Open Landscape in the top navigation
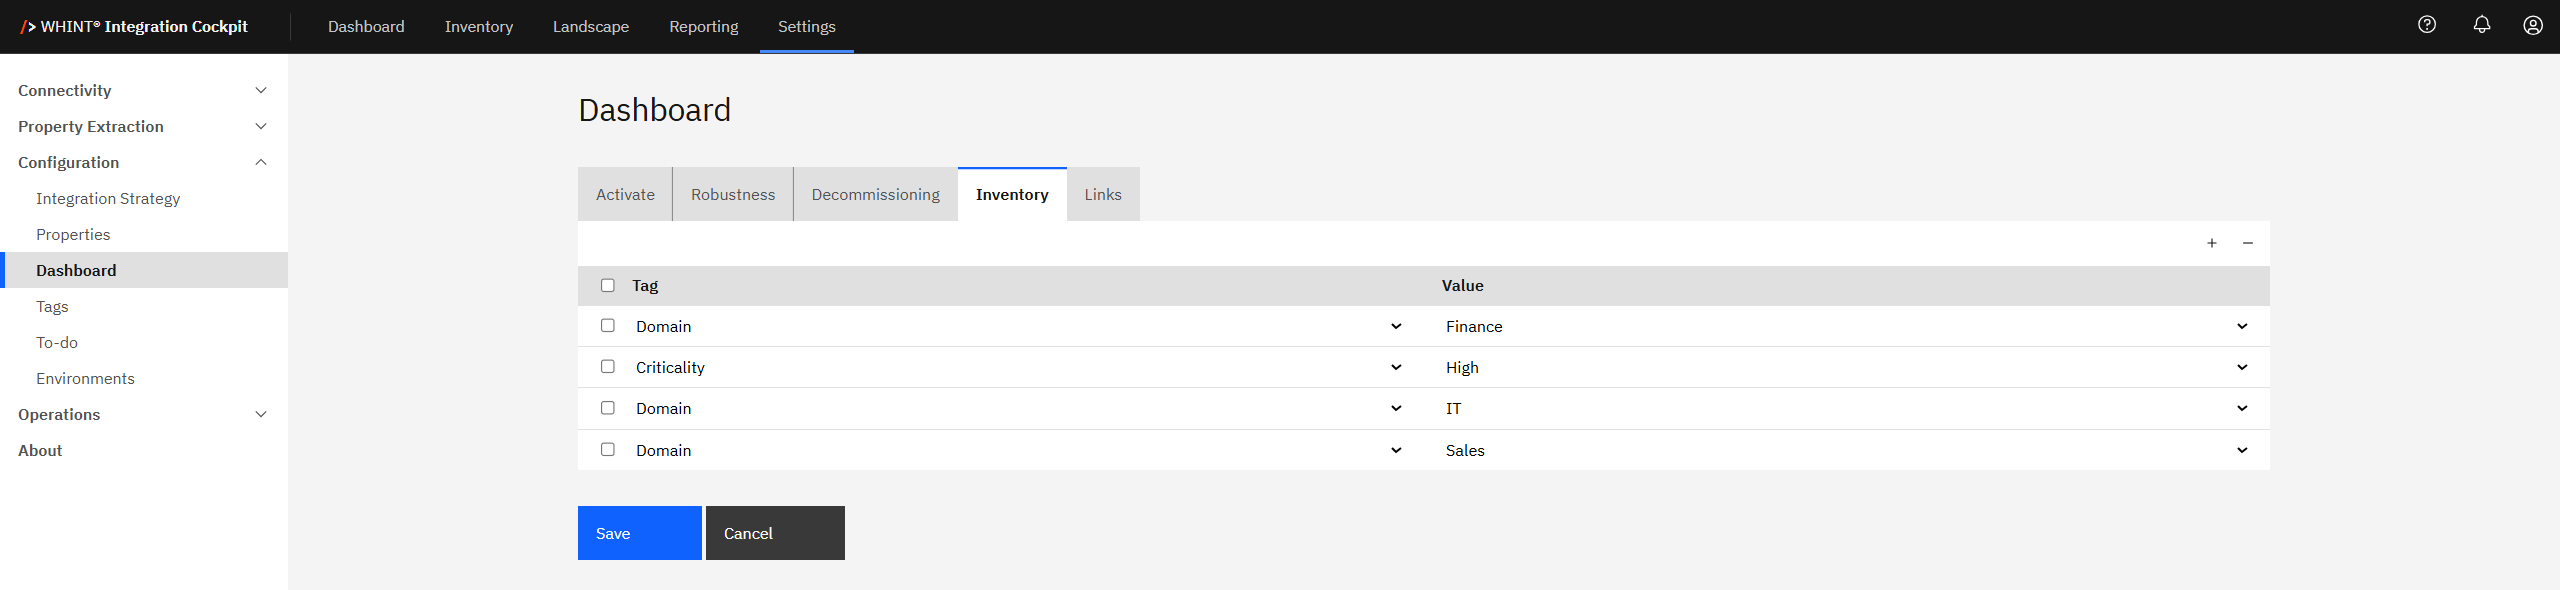Screen dimensions: 2560x590 [x=590, y=27]
